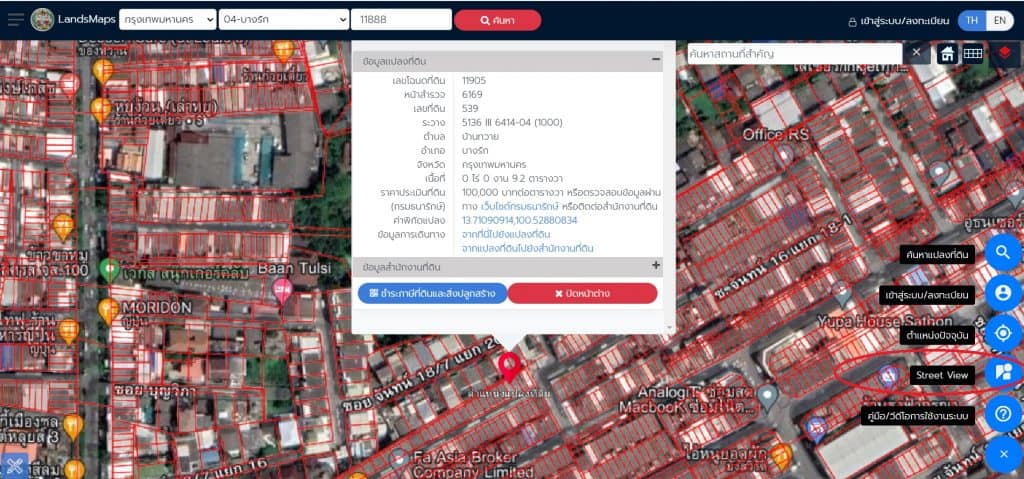
Task: Open Street View mode
Action: 1003,373
